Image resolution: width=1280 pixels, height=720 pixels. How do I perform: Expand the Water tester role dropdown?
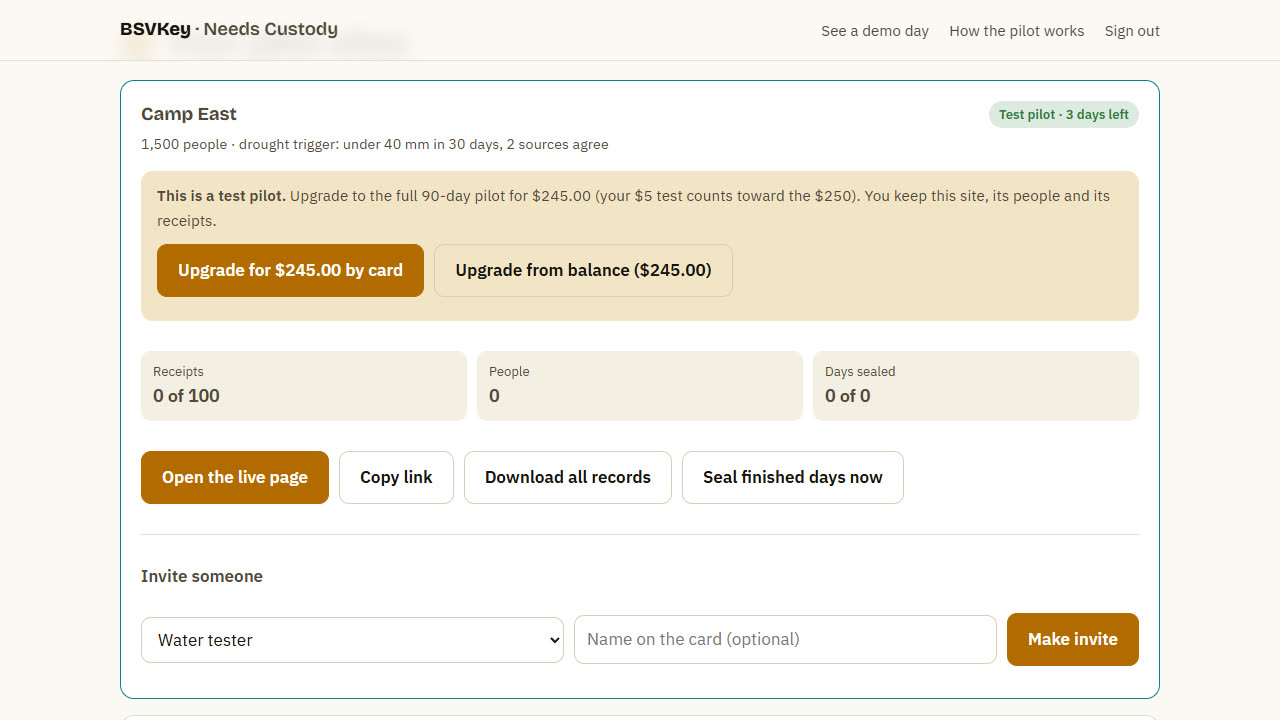click(x=352, y=640)
